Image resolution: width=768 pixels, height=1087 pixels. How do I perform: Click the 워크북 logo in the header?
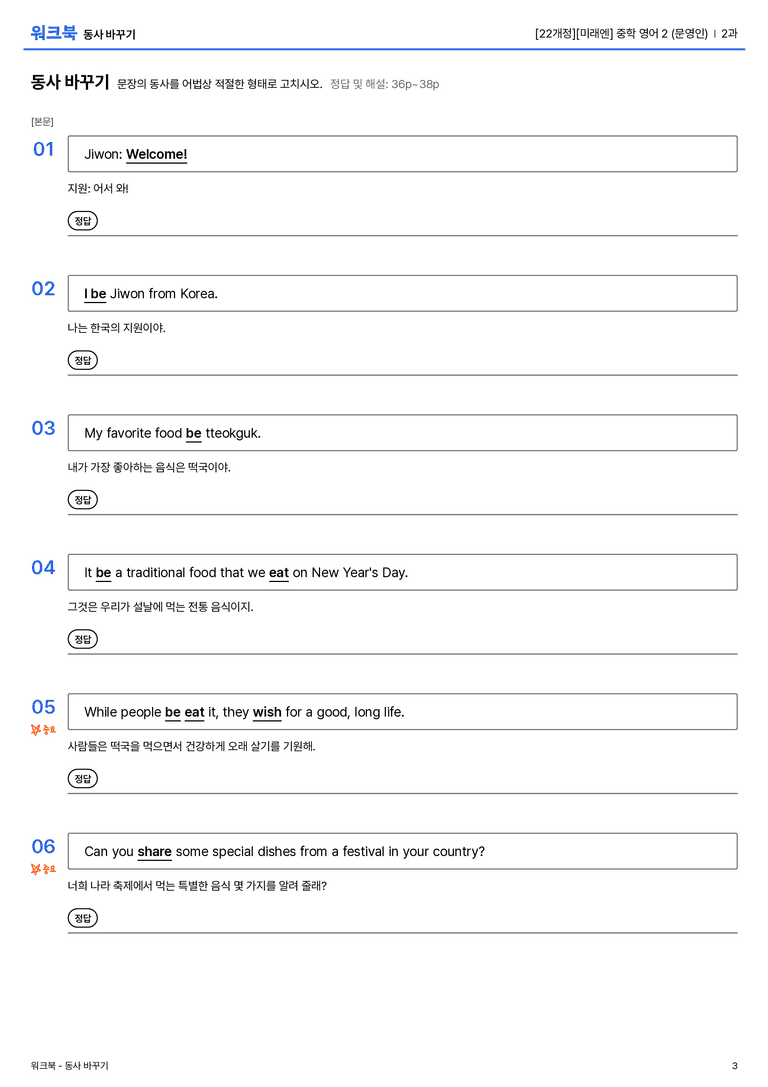53,33
